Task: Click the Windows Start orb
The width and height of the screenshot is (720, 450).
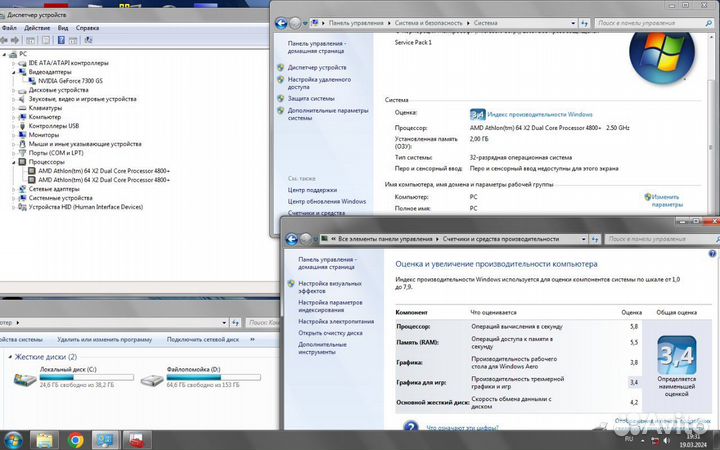Action: pos(14,438)
